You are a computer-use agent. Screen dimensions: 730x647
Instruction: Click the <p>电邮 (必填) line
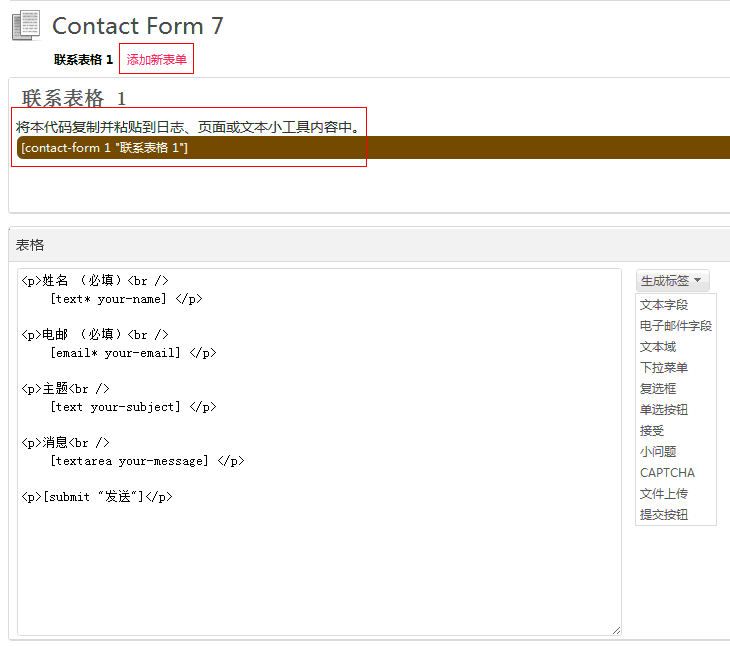pos(95,335)
